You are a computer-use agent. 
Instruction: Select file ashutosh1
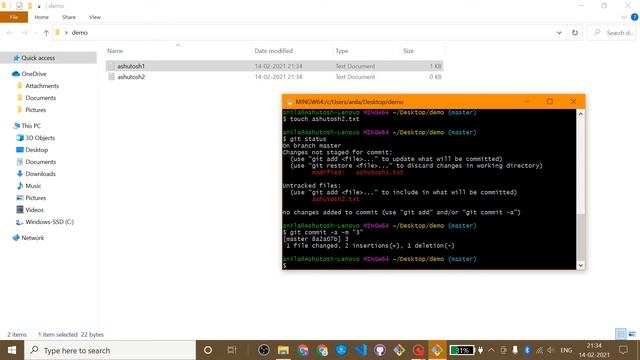coord(274,66)
